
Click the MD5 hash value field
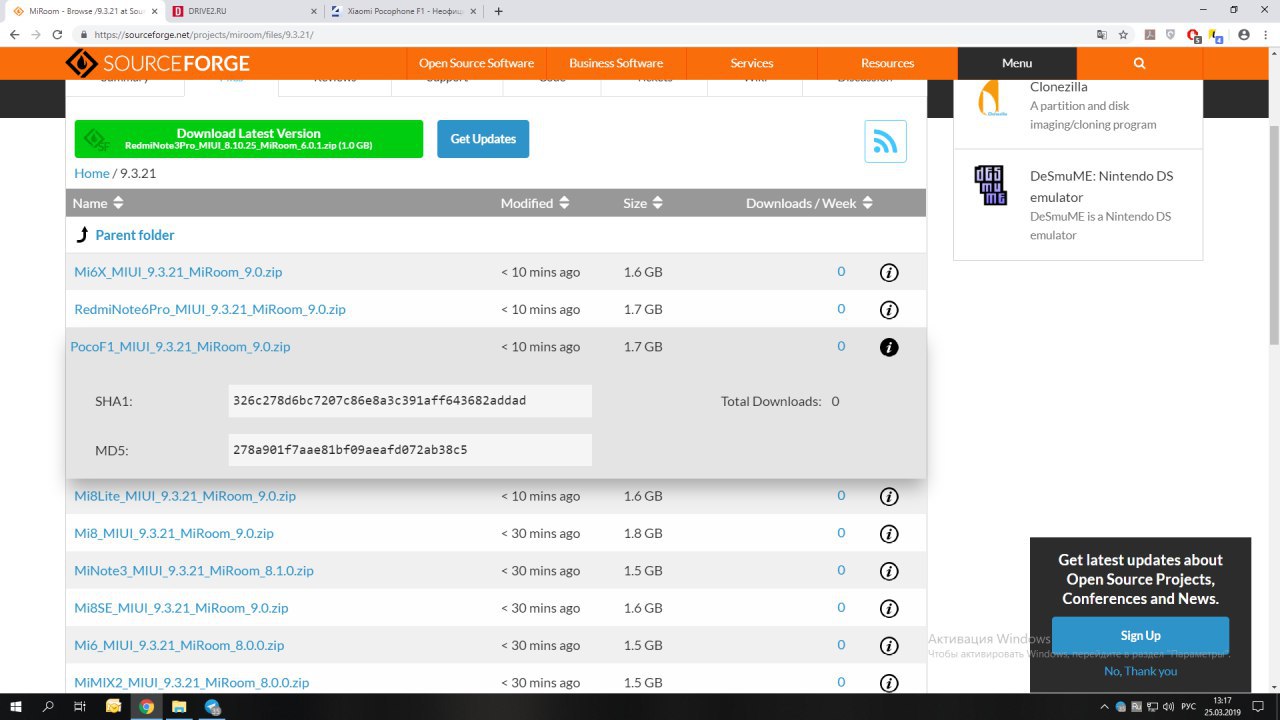pos(410,450)
